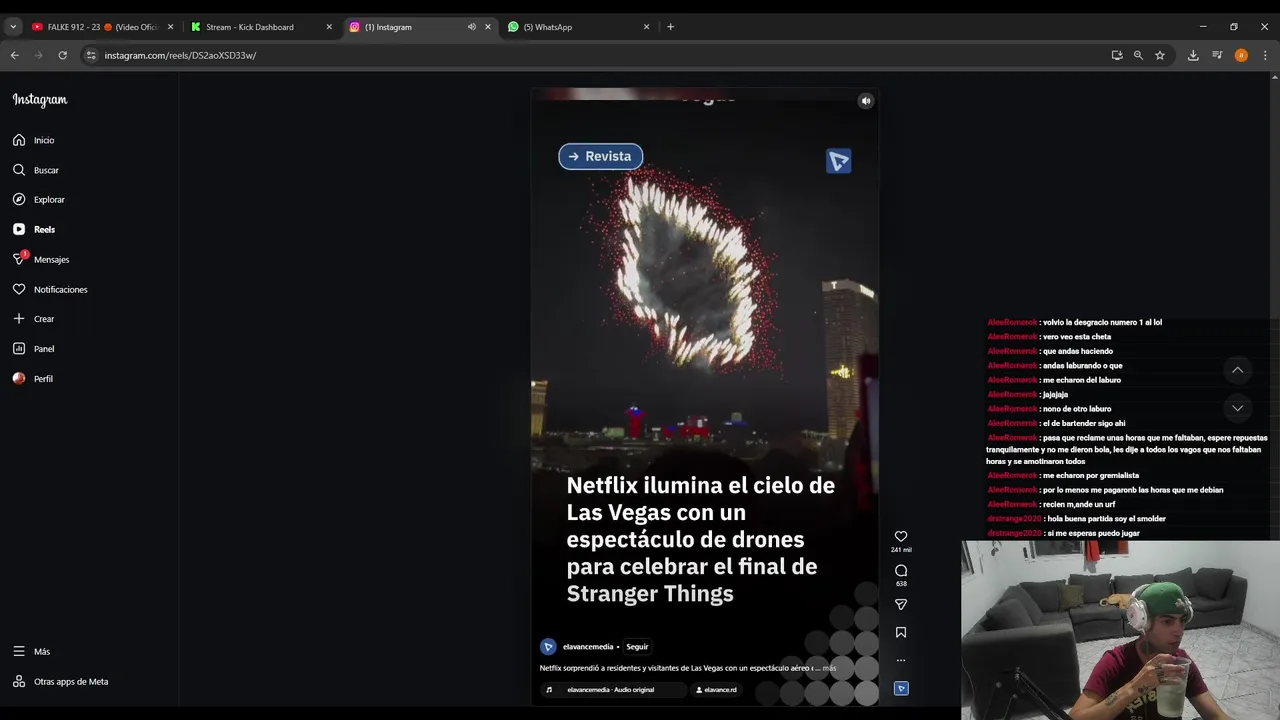Open a new browser tab
The width and height of the screenshot is (1280, 720).
tap(670, 27)
